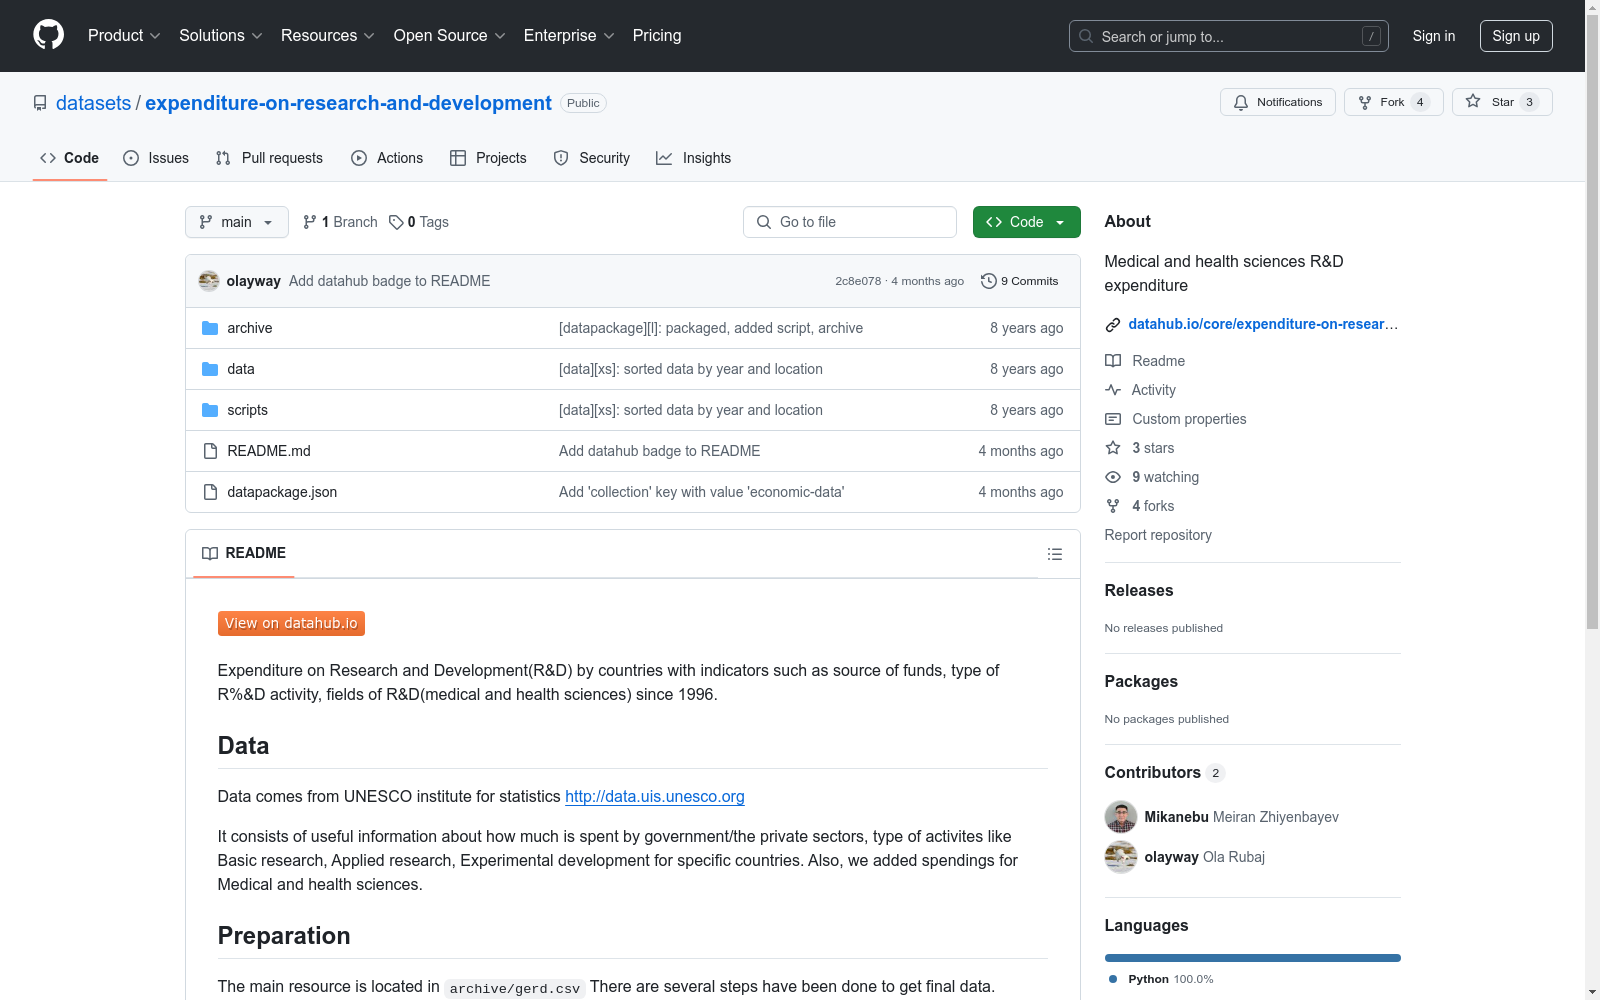1600x1000 pixels.
Task: Open the datasets owner link
Action: [93, 103]
